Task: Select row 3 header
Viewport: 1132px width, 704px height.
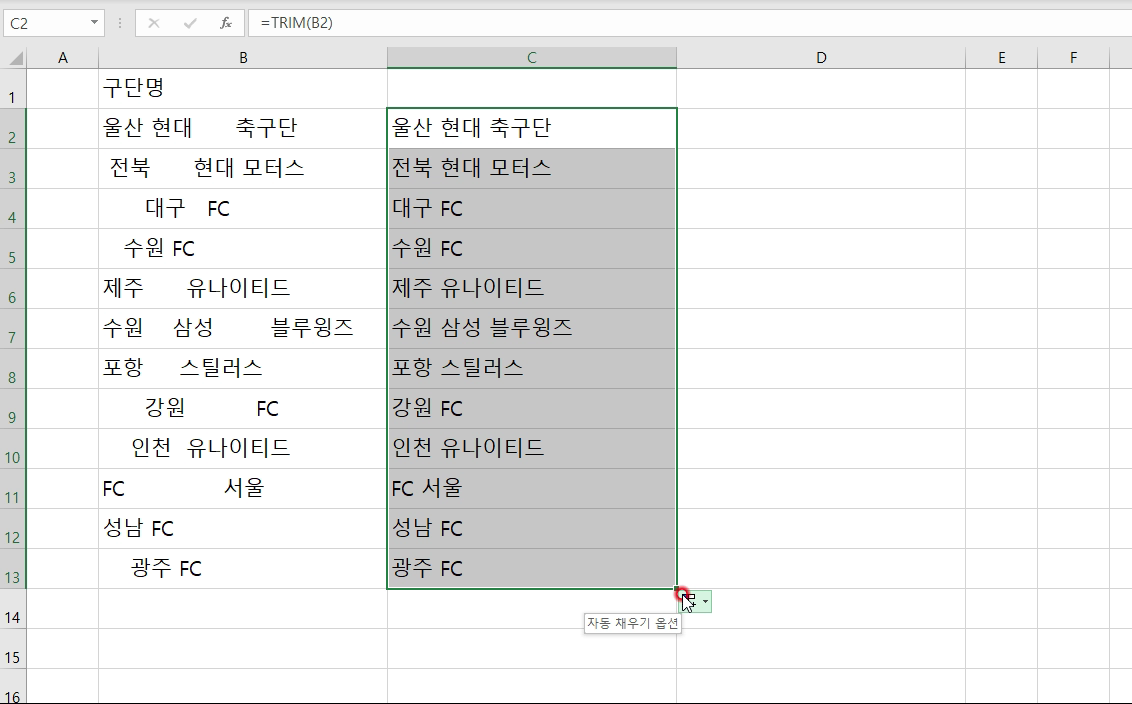Action: [13, 169]
